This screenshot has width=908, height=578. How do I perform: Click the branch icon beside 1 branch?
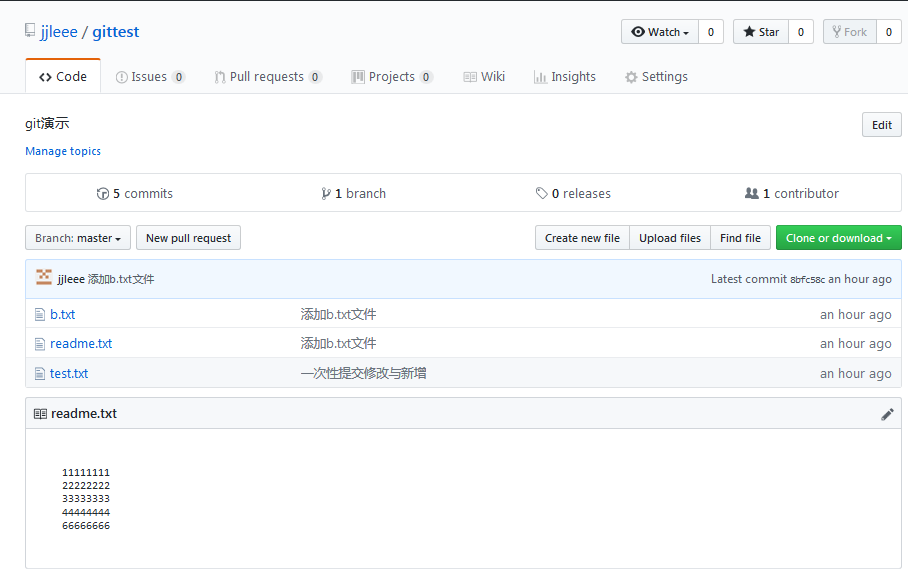click(x=326, y=193)
